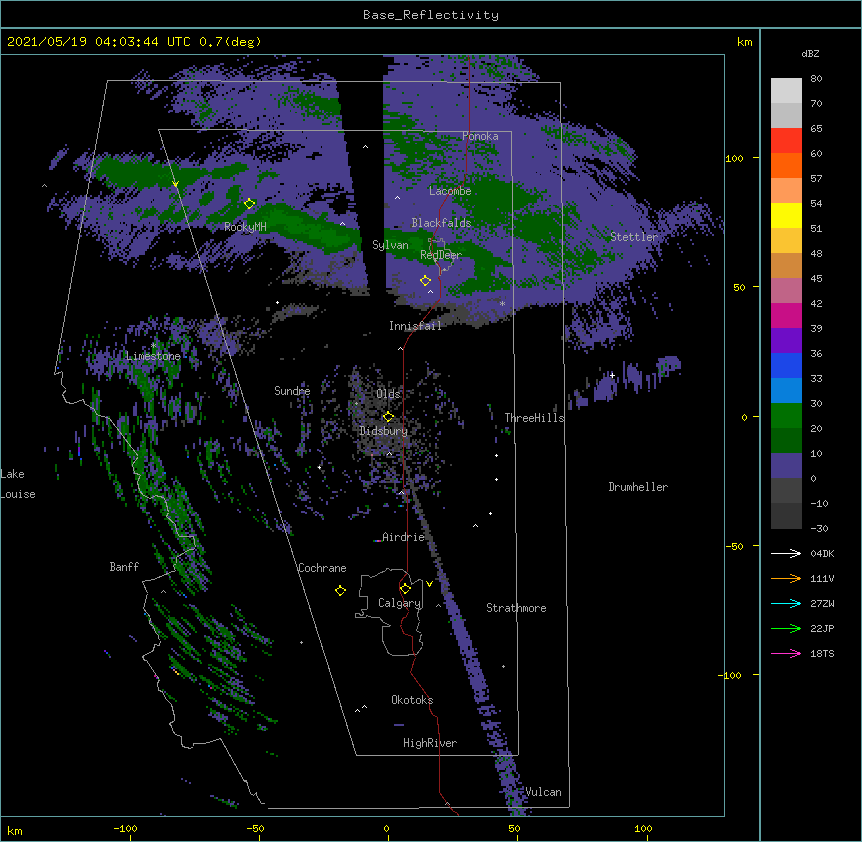The width and height of the screenshot is (862, 842).
Task: Click the Drumheller label
Action: [x=638, y=487]
